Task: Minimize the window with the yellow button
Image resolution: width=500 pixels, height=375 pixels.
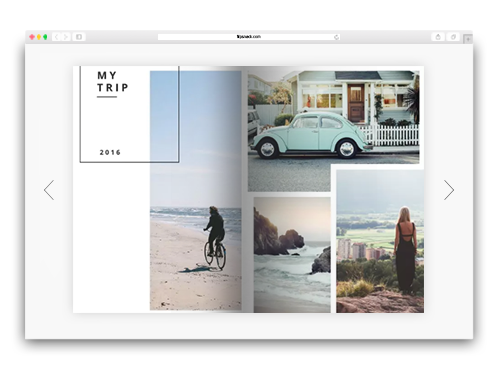Action: click(x=39, y=37)
